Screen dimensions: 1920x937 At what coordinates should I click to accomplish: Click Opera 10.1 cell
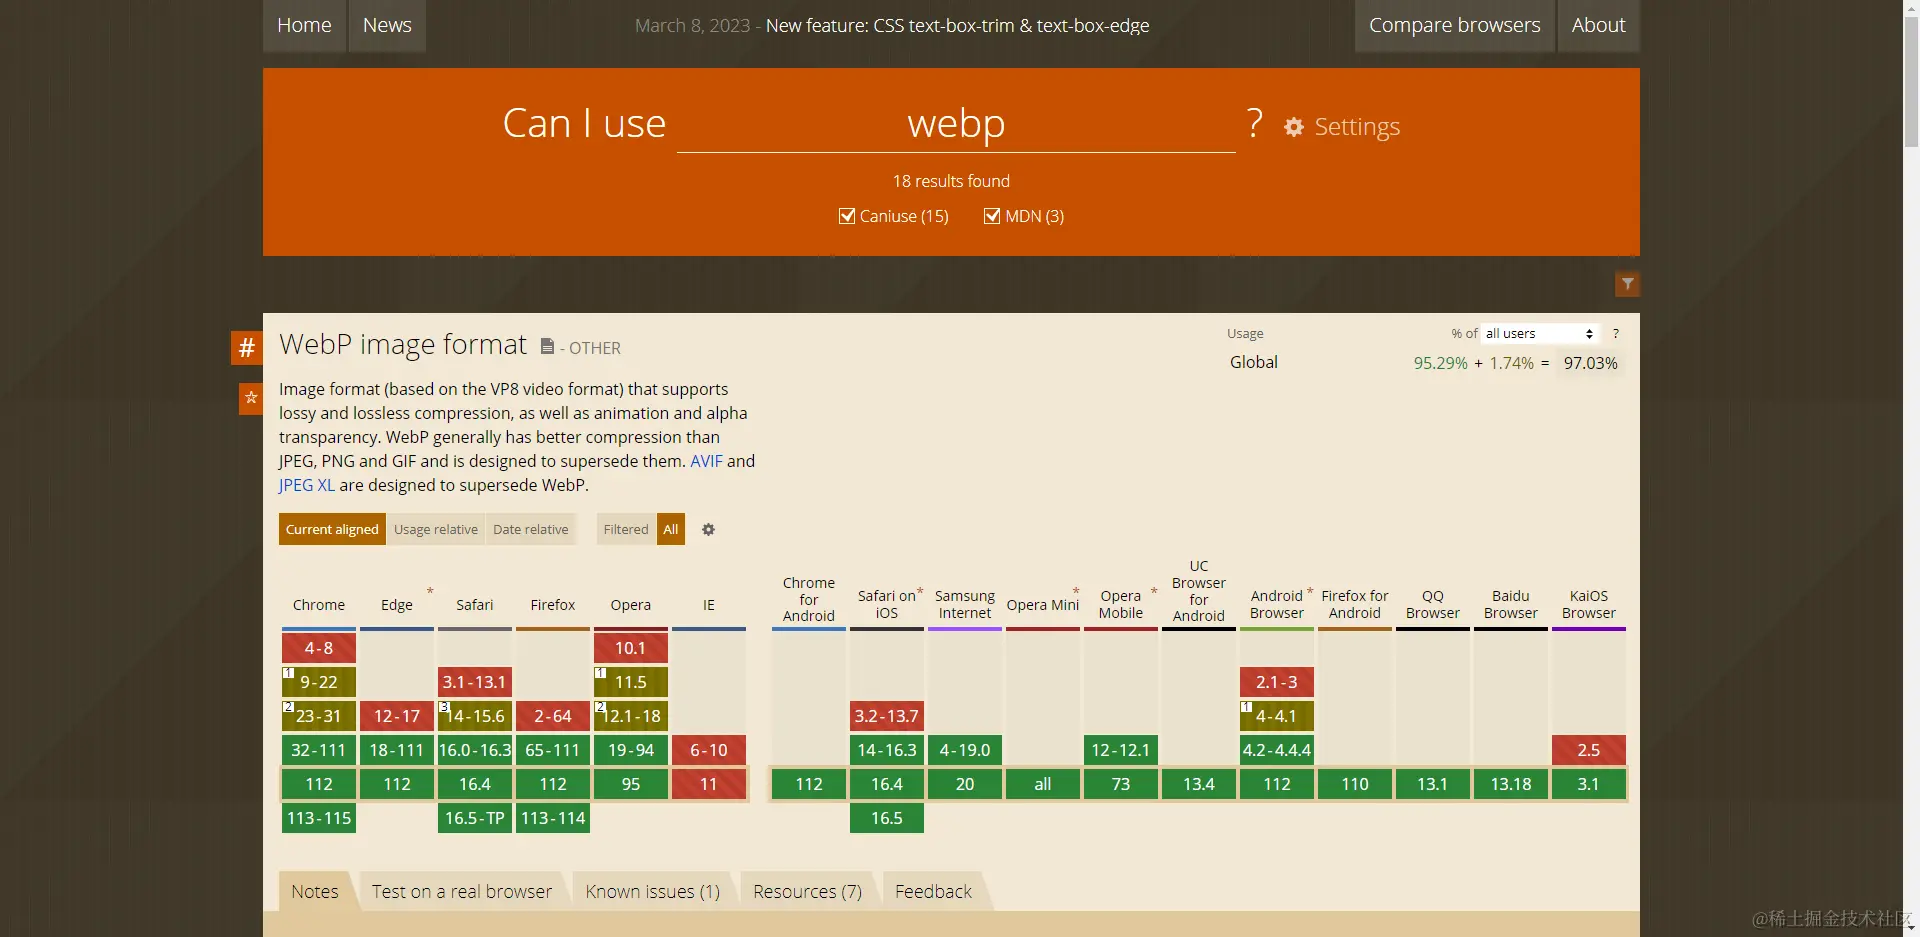631,648
